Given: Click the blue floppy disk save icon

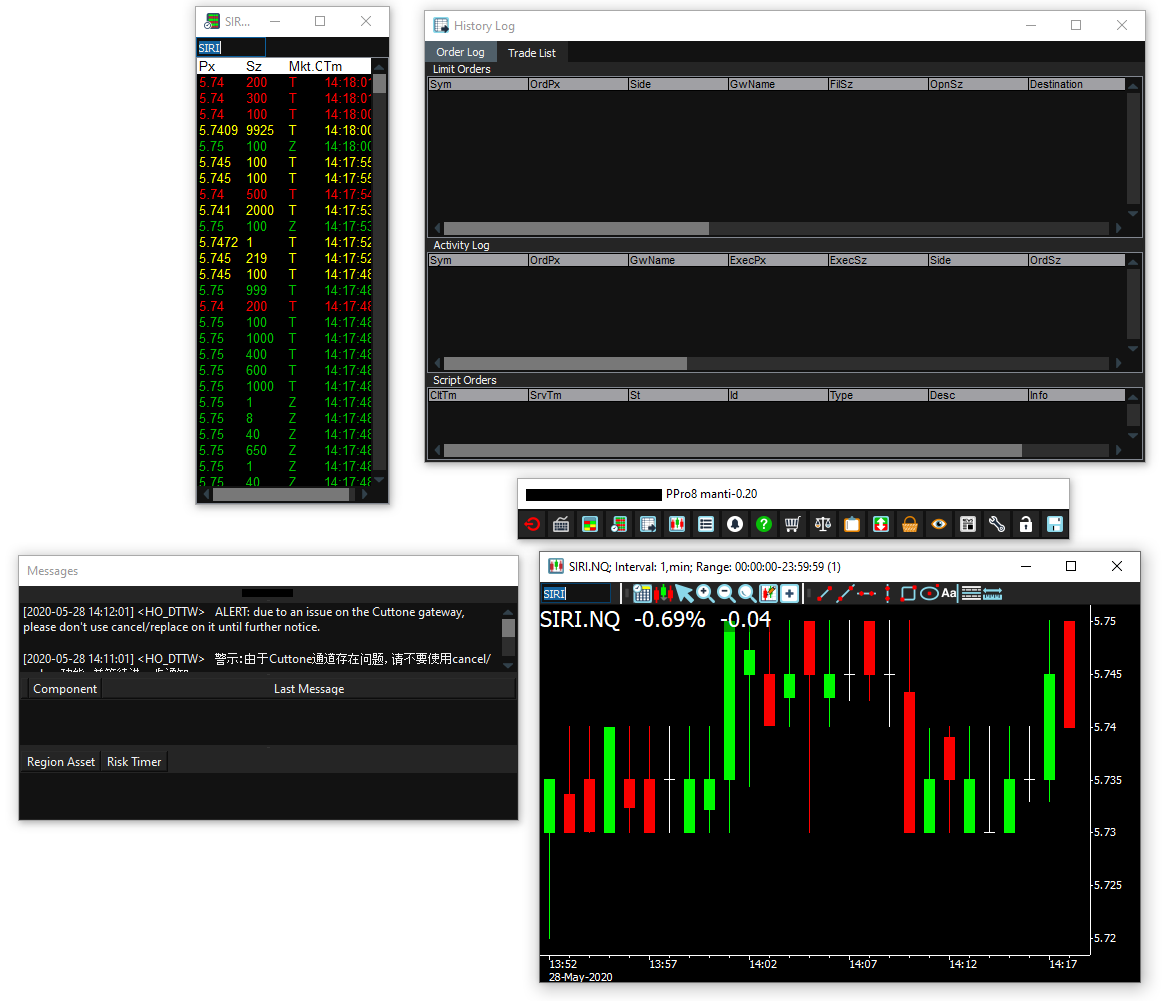Looking at the screenshot, I should click(x=1054, y=524).
